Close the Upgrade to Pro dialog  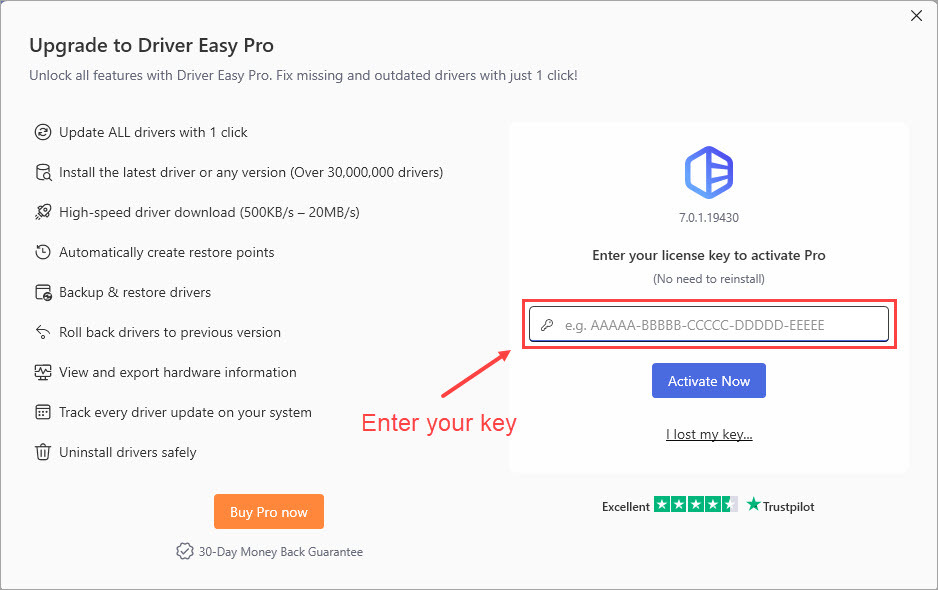point(916,16)
